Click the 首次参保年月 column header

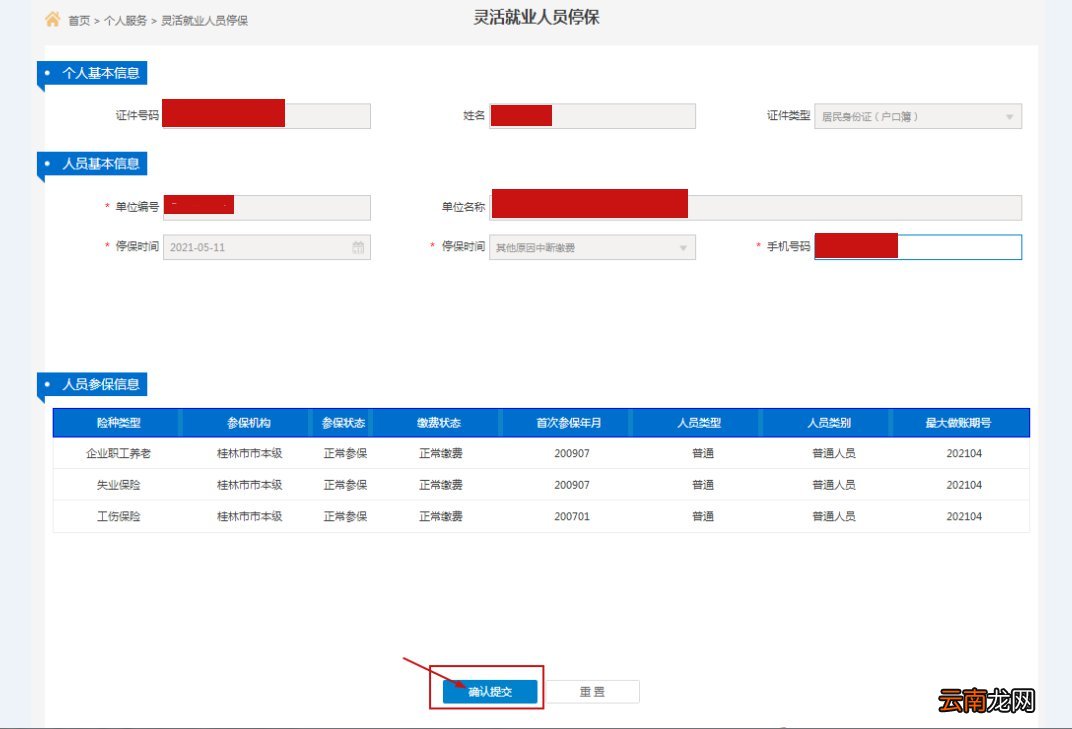pos(569,423)
